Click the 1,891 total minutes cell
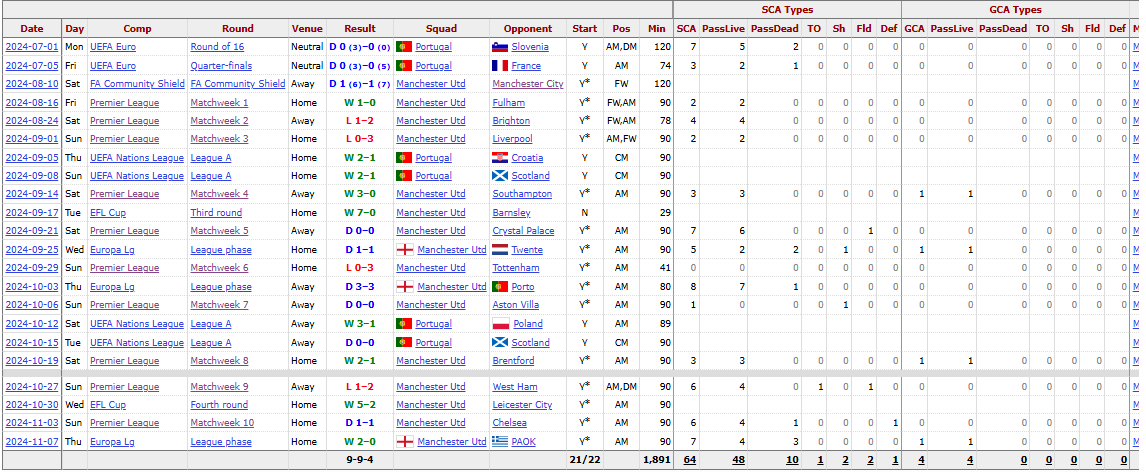 click(x=656, y=460)
